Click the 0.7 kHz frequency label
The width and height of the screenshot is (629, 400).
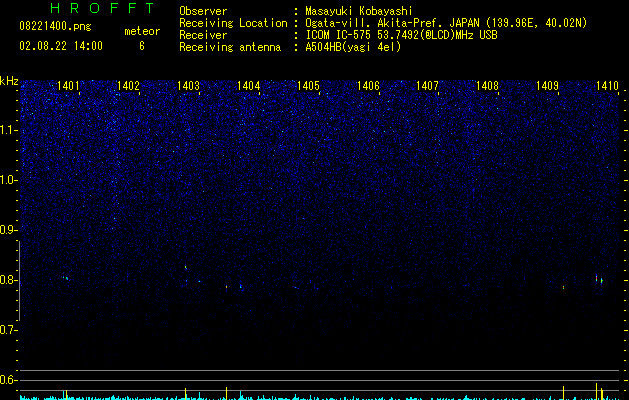coord(9,330)
